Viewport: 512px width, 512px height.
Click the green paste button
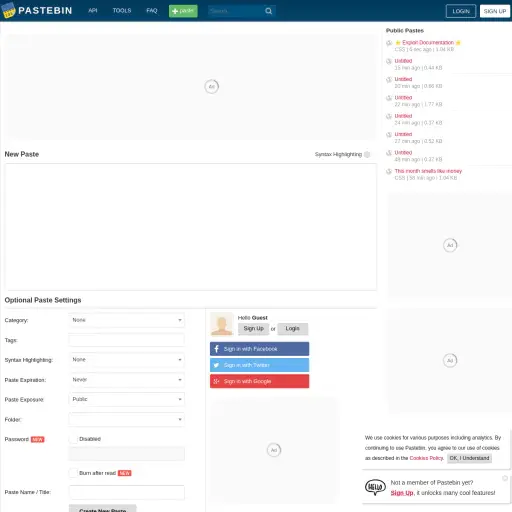(183, 11)
